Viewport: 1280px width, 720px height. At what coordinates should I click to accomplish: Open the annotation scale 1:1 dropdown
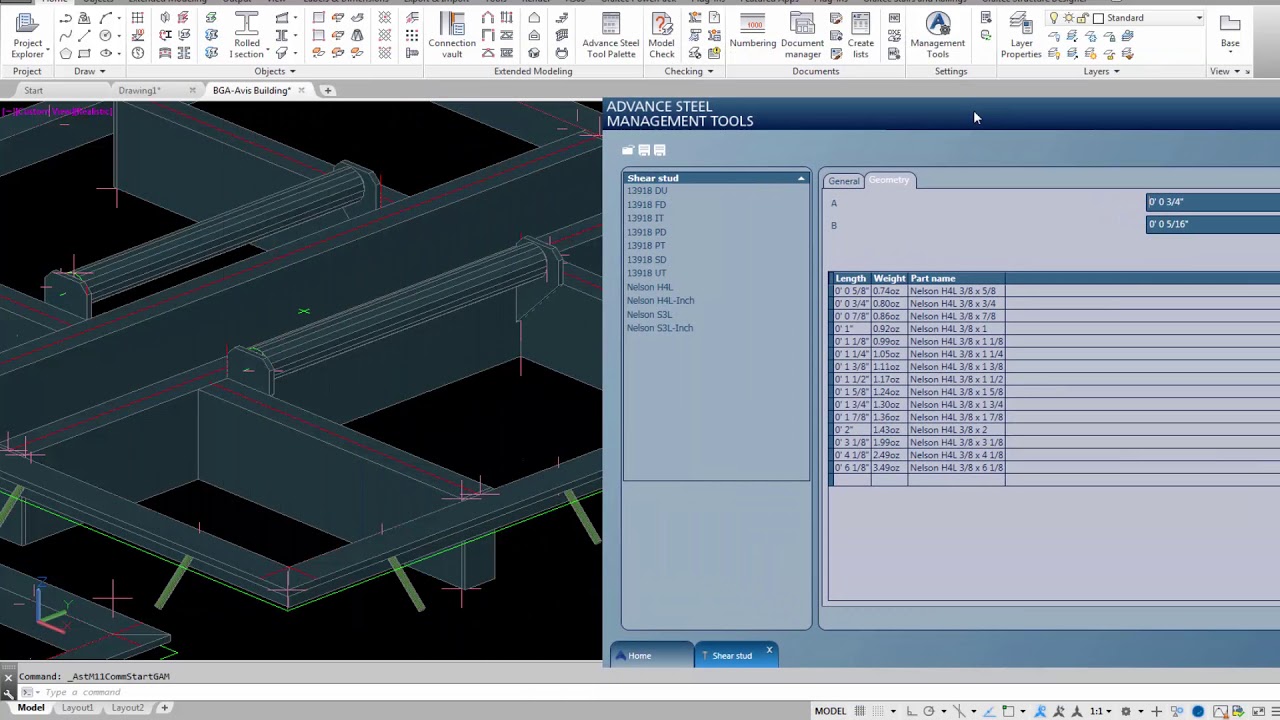click(x=1101, y=711)
